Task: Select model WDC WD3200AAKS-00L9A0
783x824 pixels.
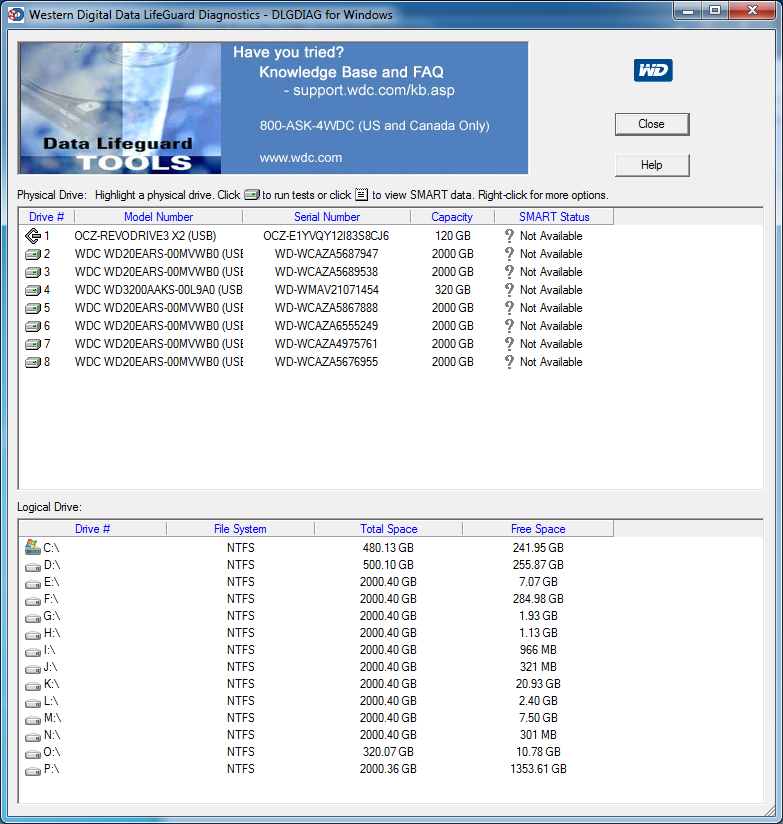Action: [159, 290]
